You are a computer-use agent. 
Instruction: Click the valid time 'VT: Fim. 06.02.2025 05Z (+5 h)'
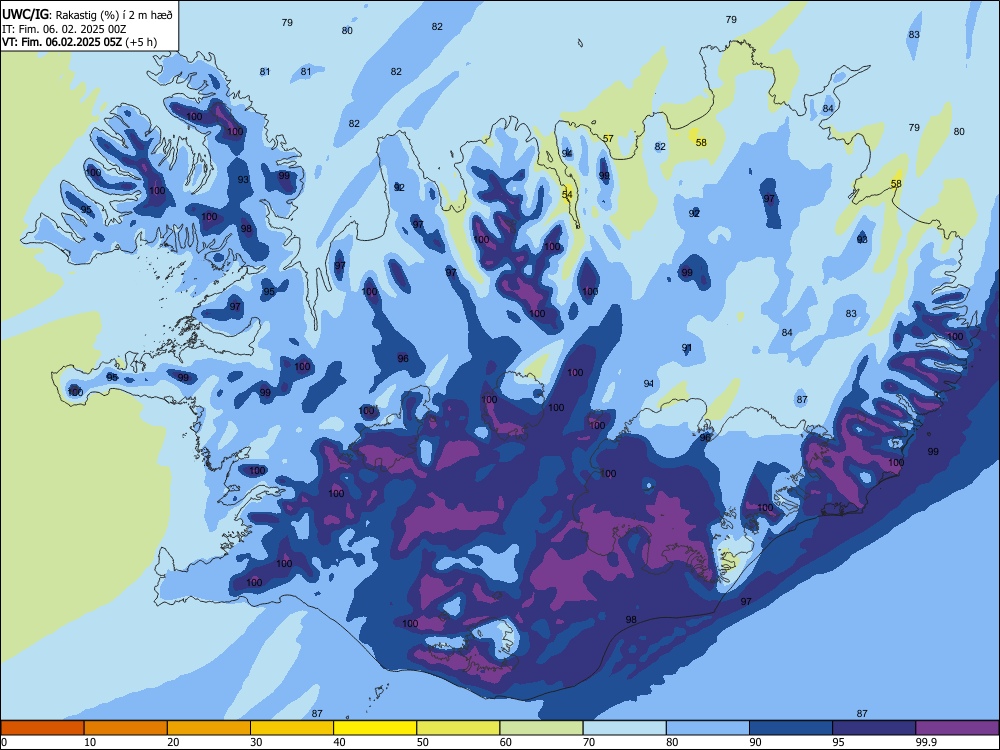click(x=79, y=42)
